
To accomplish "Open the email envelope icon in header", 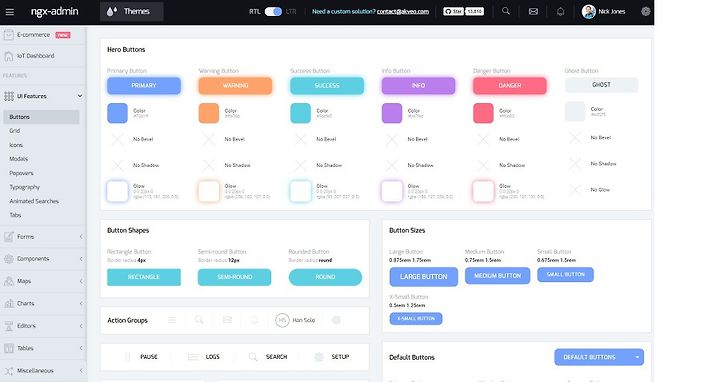I will click(533, 11).
